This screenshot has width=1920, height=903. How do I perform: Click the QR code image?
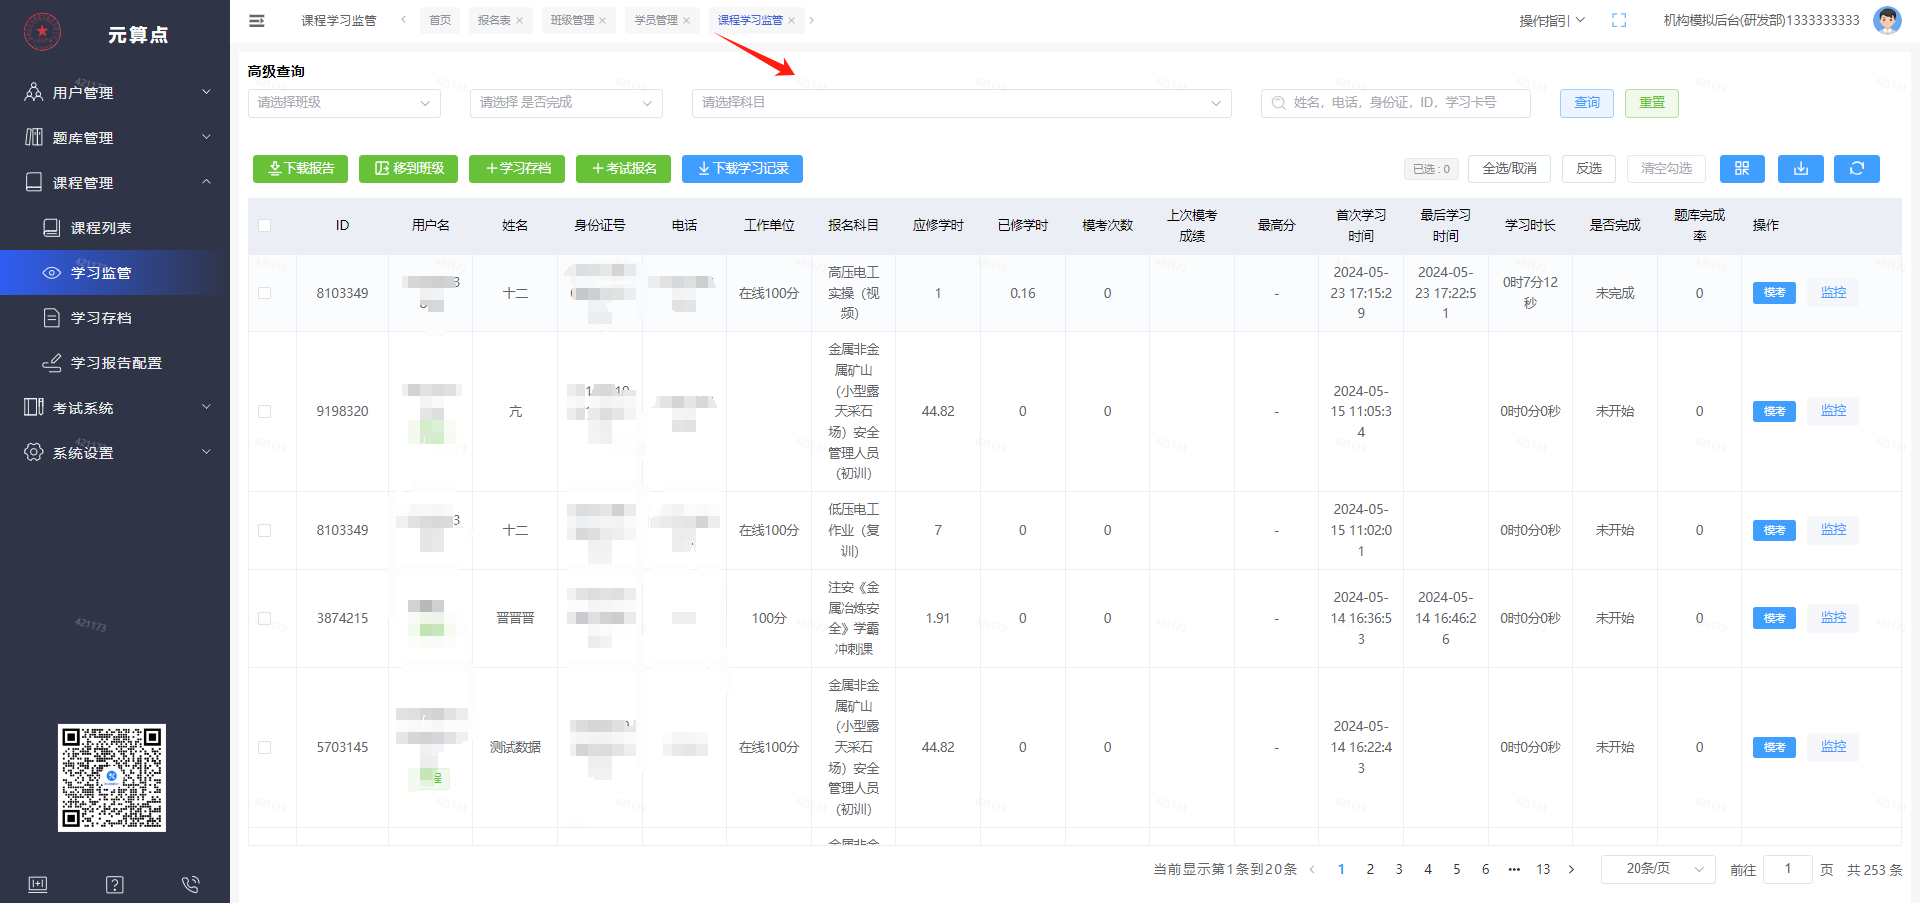coord(112,778)
